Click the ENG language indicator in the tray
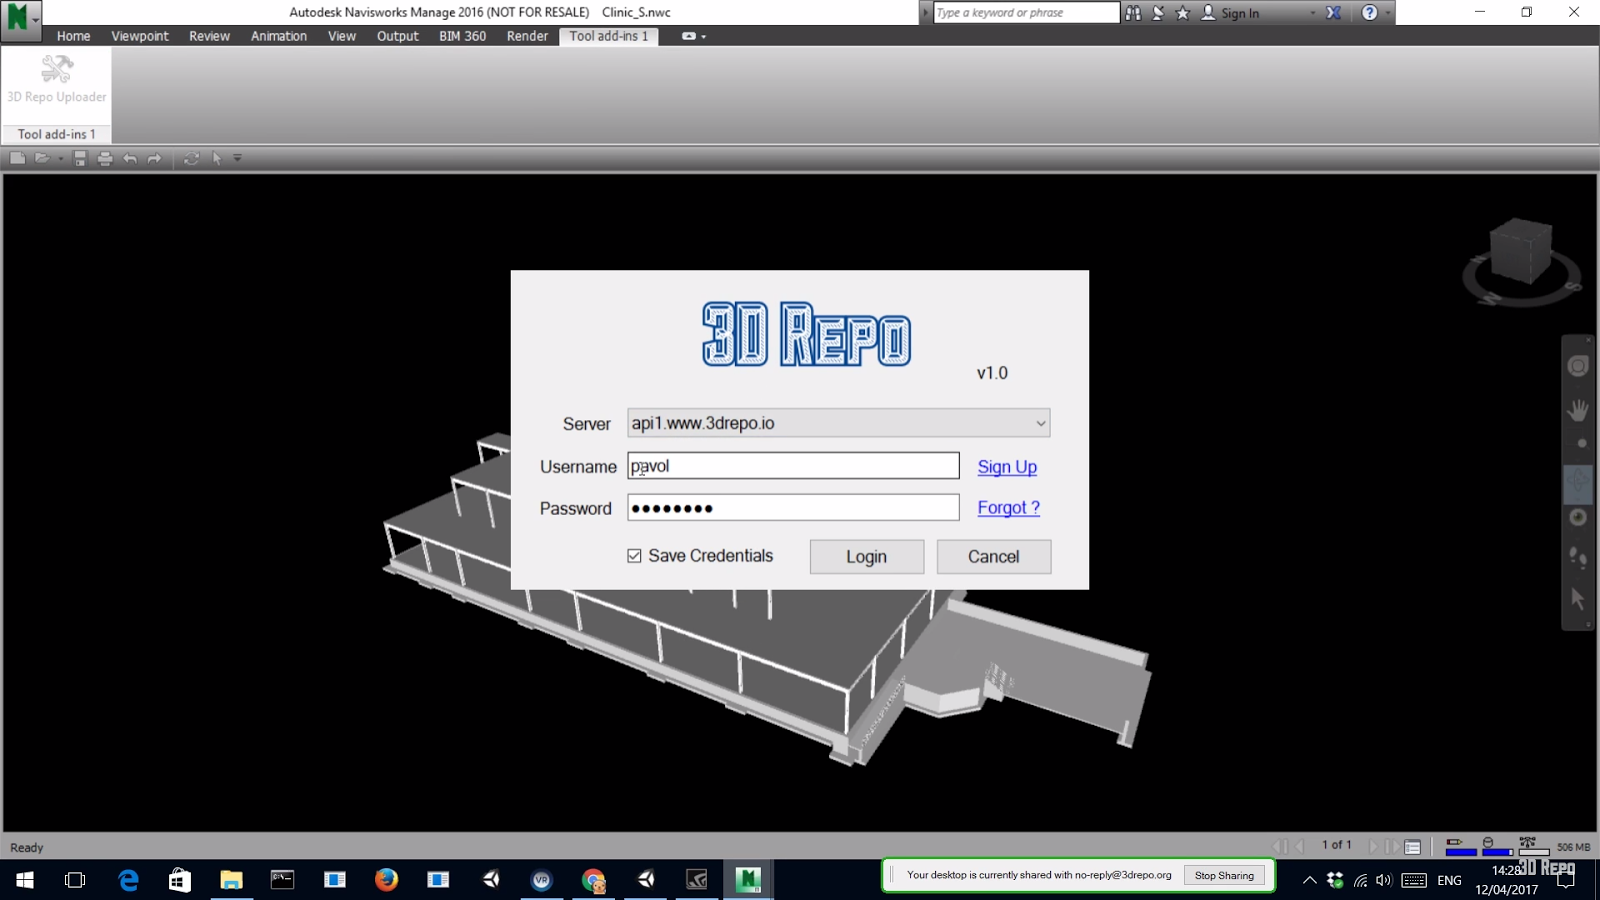1600x900 pixels. (x=1449, y=880)
